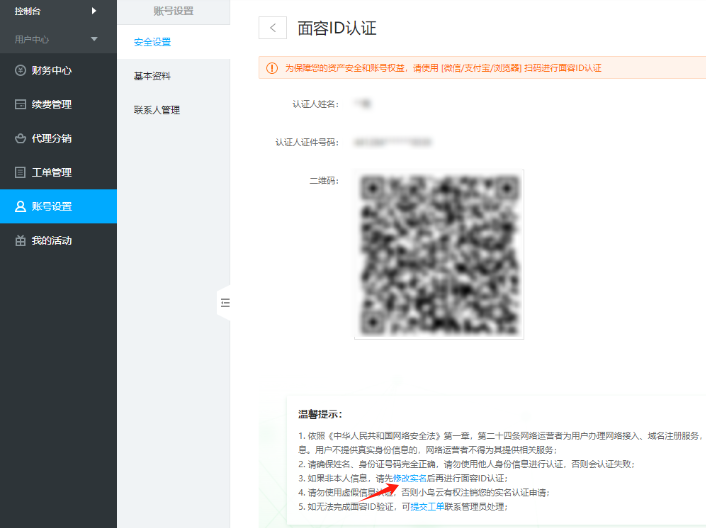Click the 面容ID认证 QR code
Image resolution: width=706 pixels, height=528 pixels.
(439, 254)
